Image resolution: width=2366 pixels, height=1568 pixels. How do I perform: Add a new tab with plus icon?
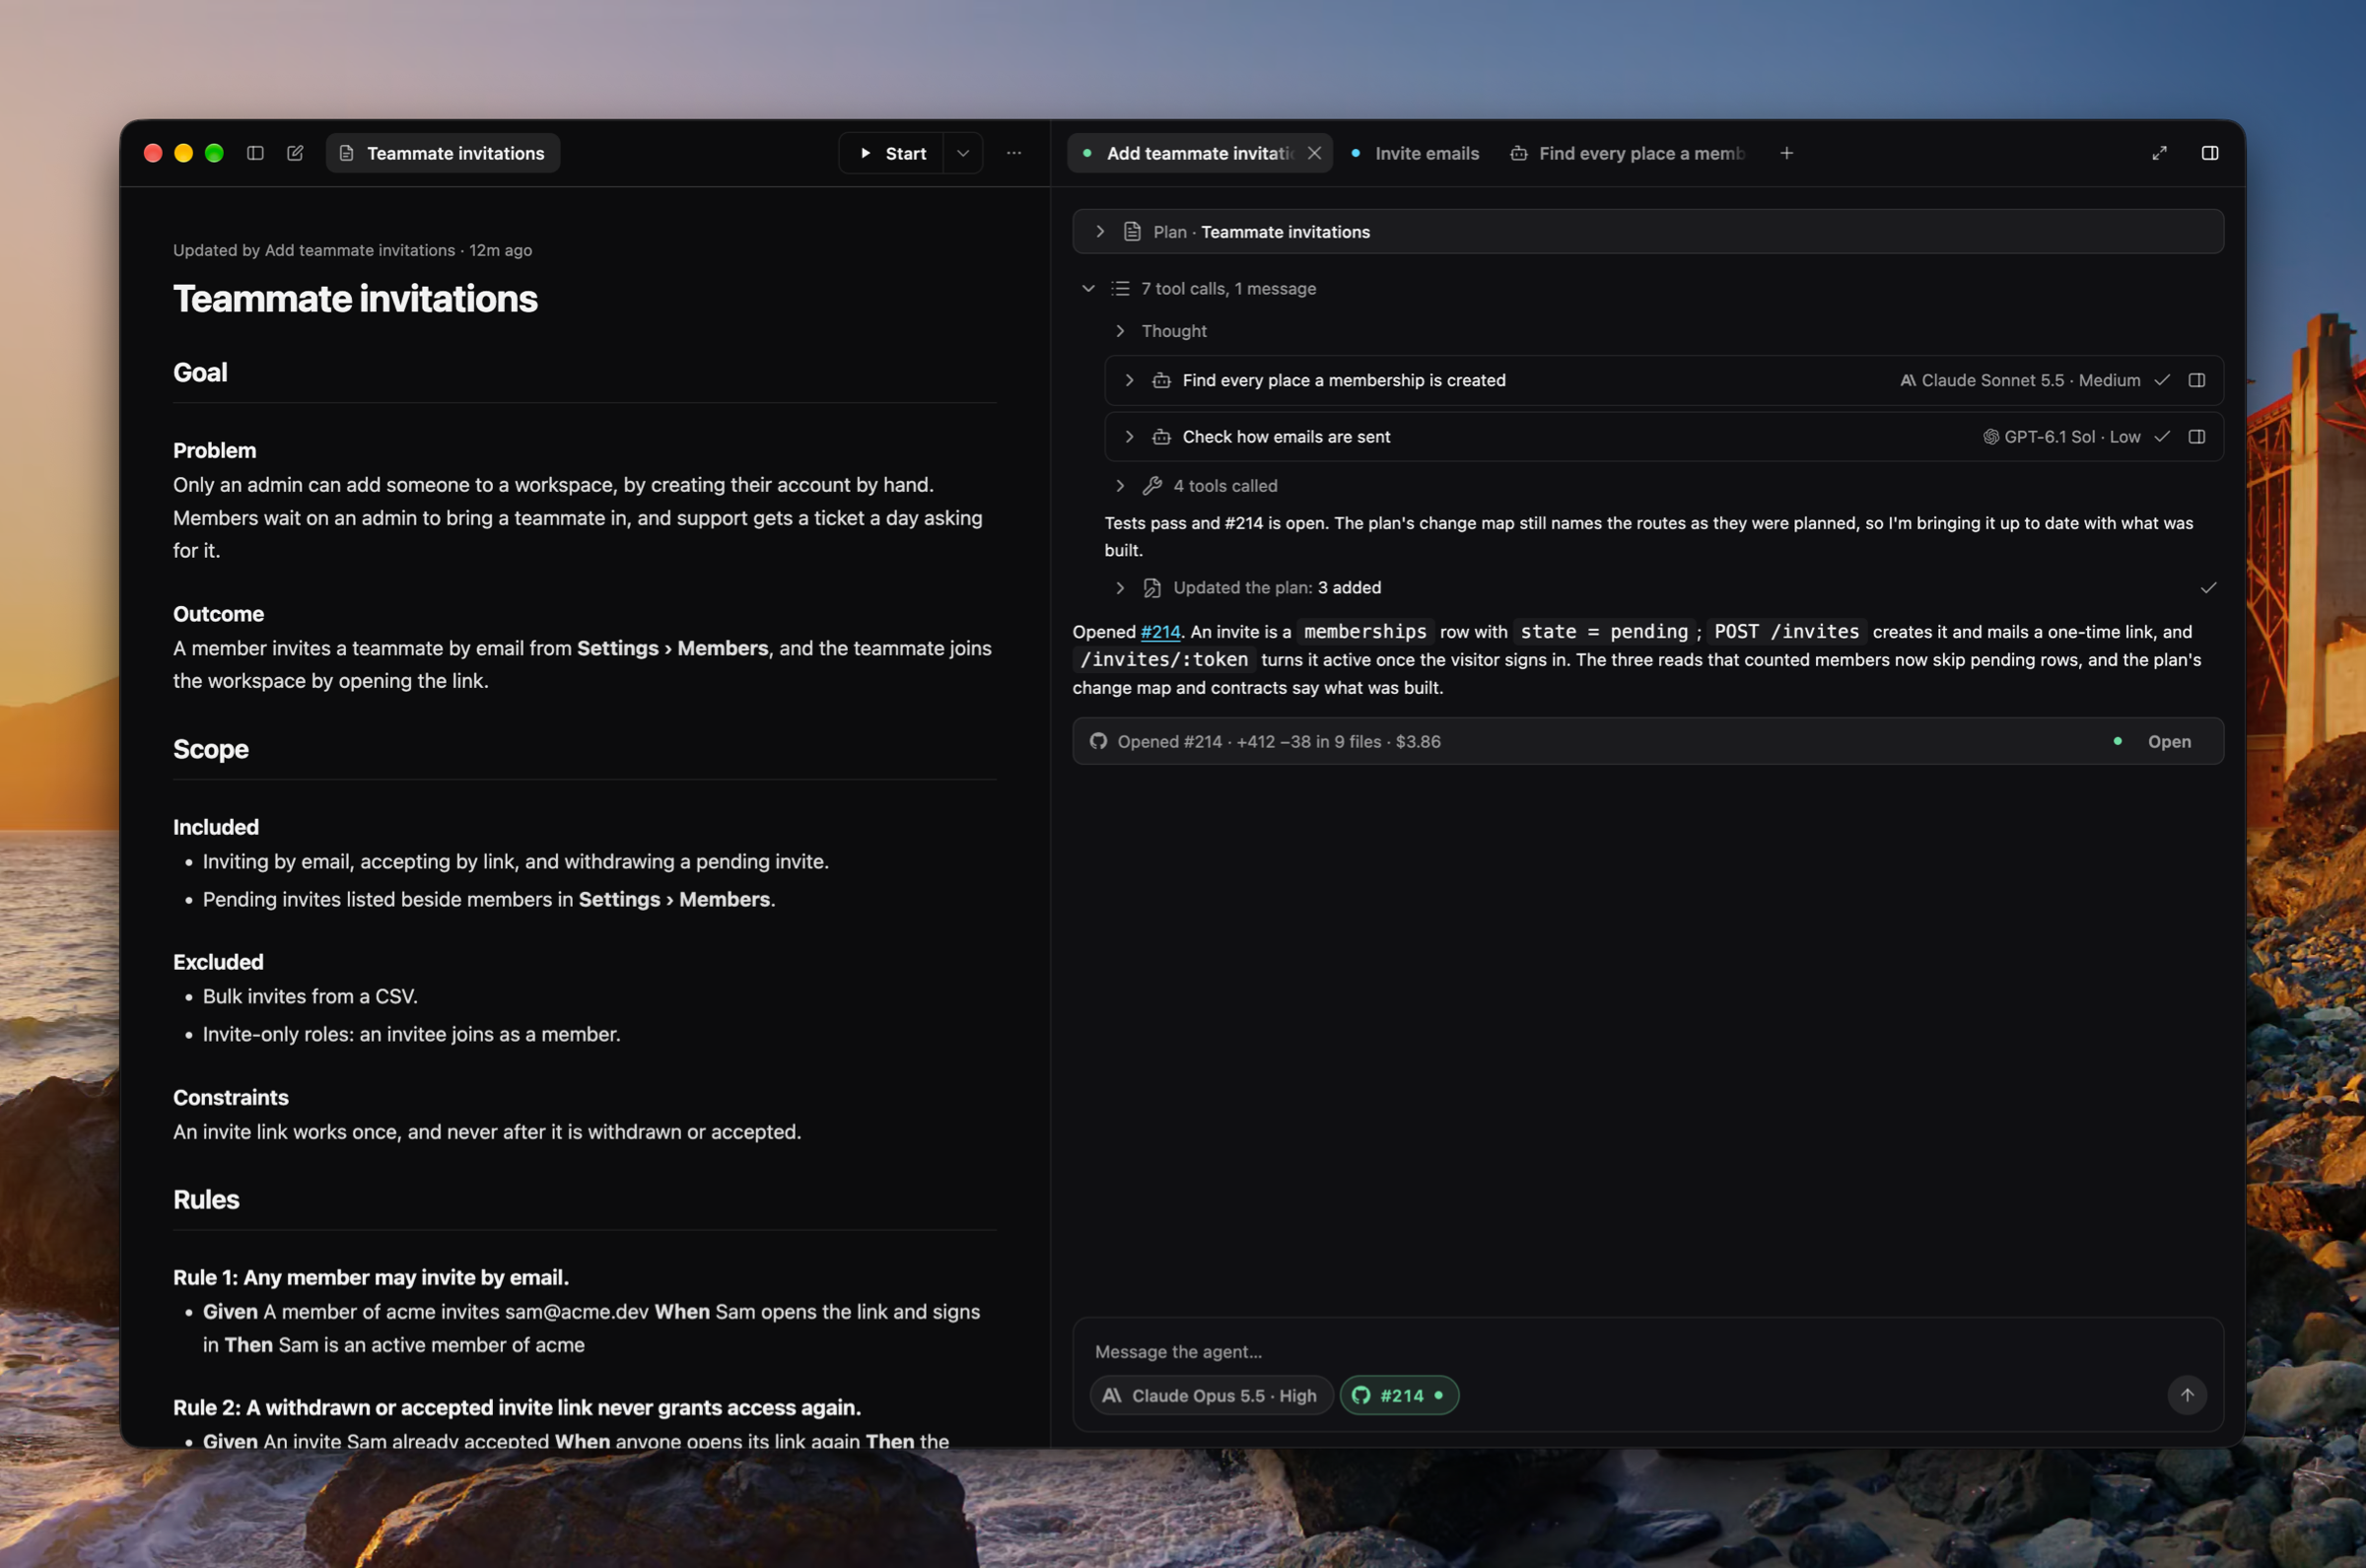click(1787, 153)
